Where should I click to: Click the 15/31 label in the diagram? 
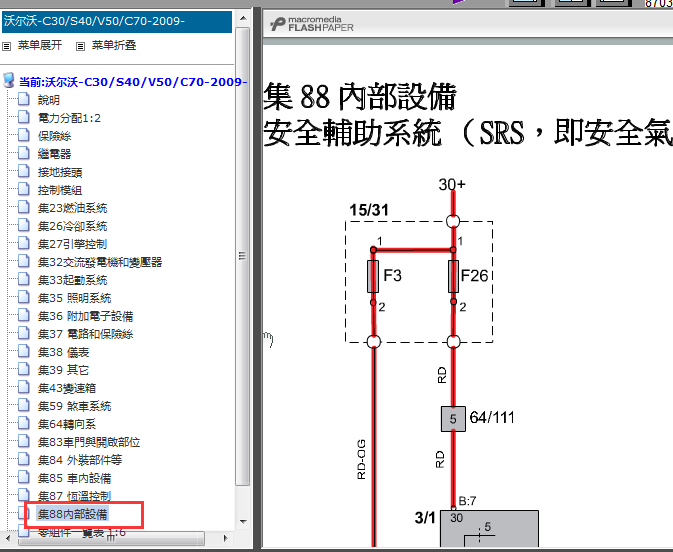[369, 210]
